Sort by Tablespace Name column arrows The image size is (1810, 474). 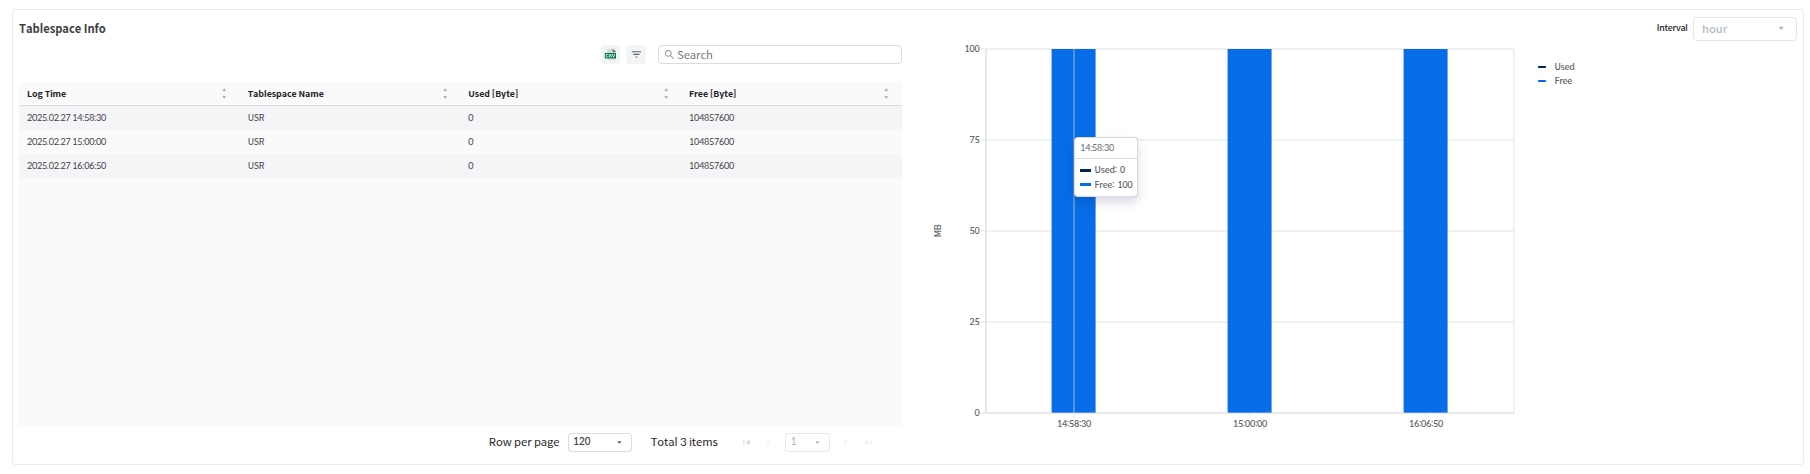[x=445, y=94]
